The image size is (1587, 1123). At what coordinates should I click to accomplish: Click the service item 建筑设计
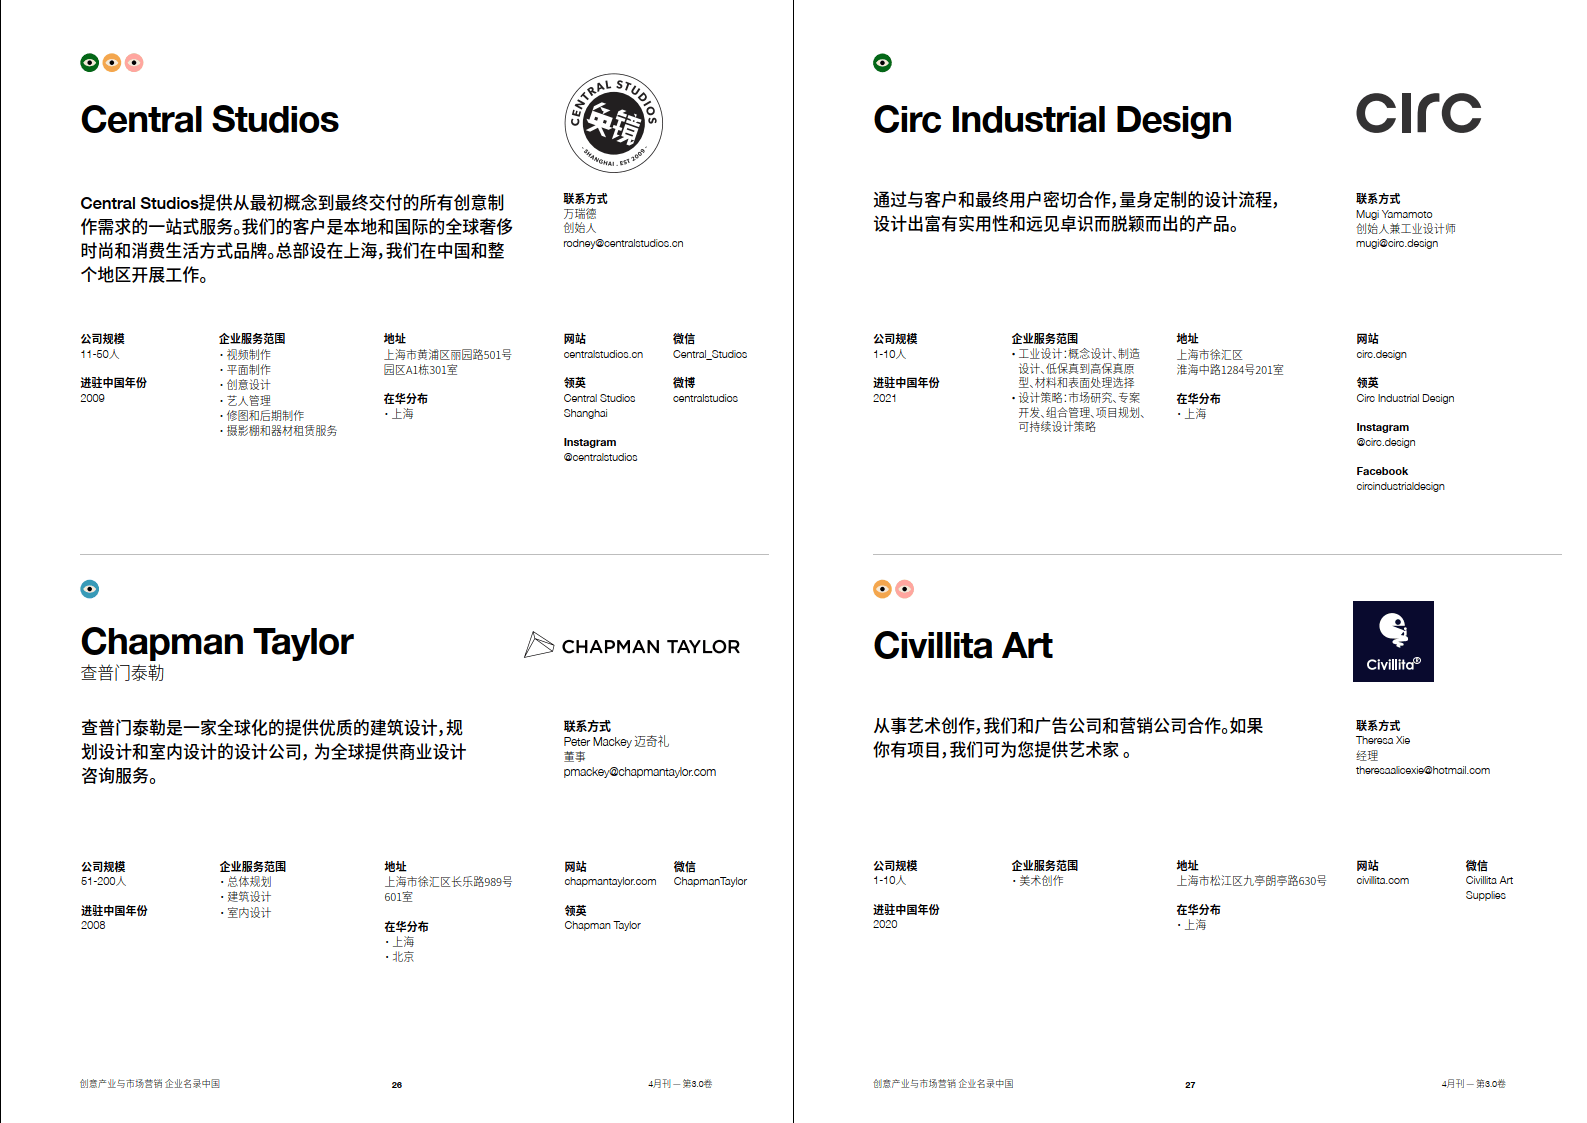tap(249, 897)
